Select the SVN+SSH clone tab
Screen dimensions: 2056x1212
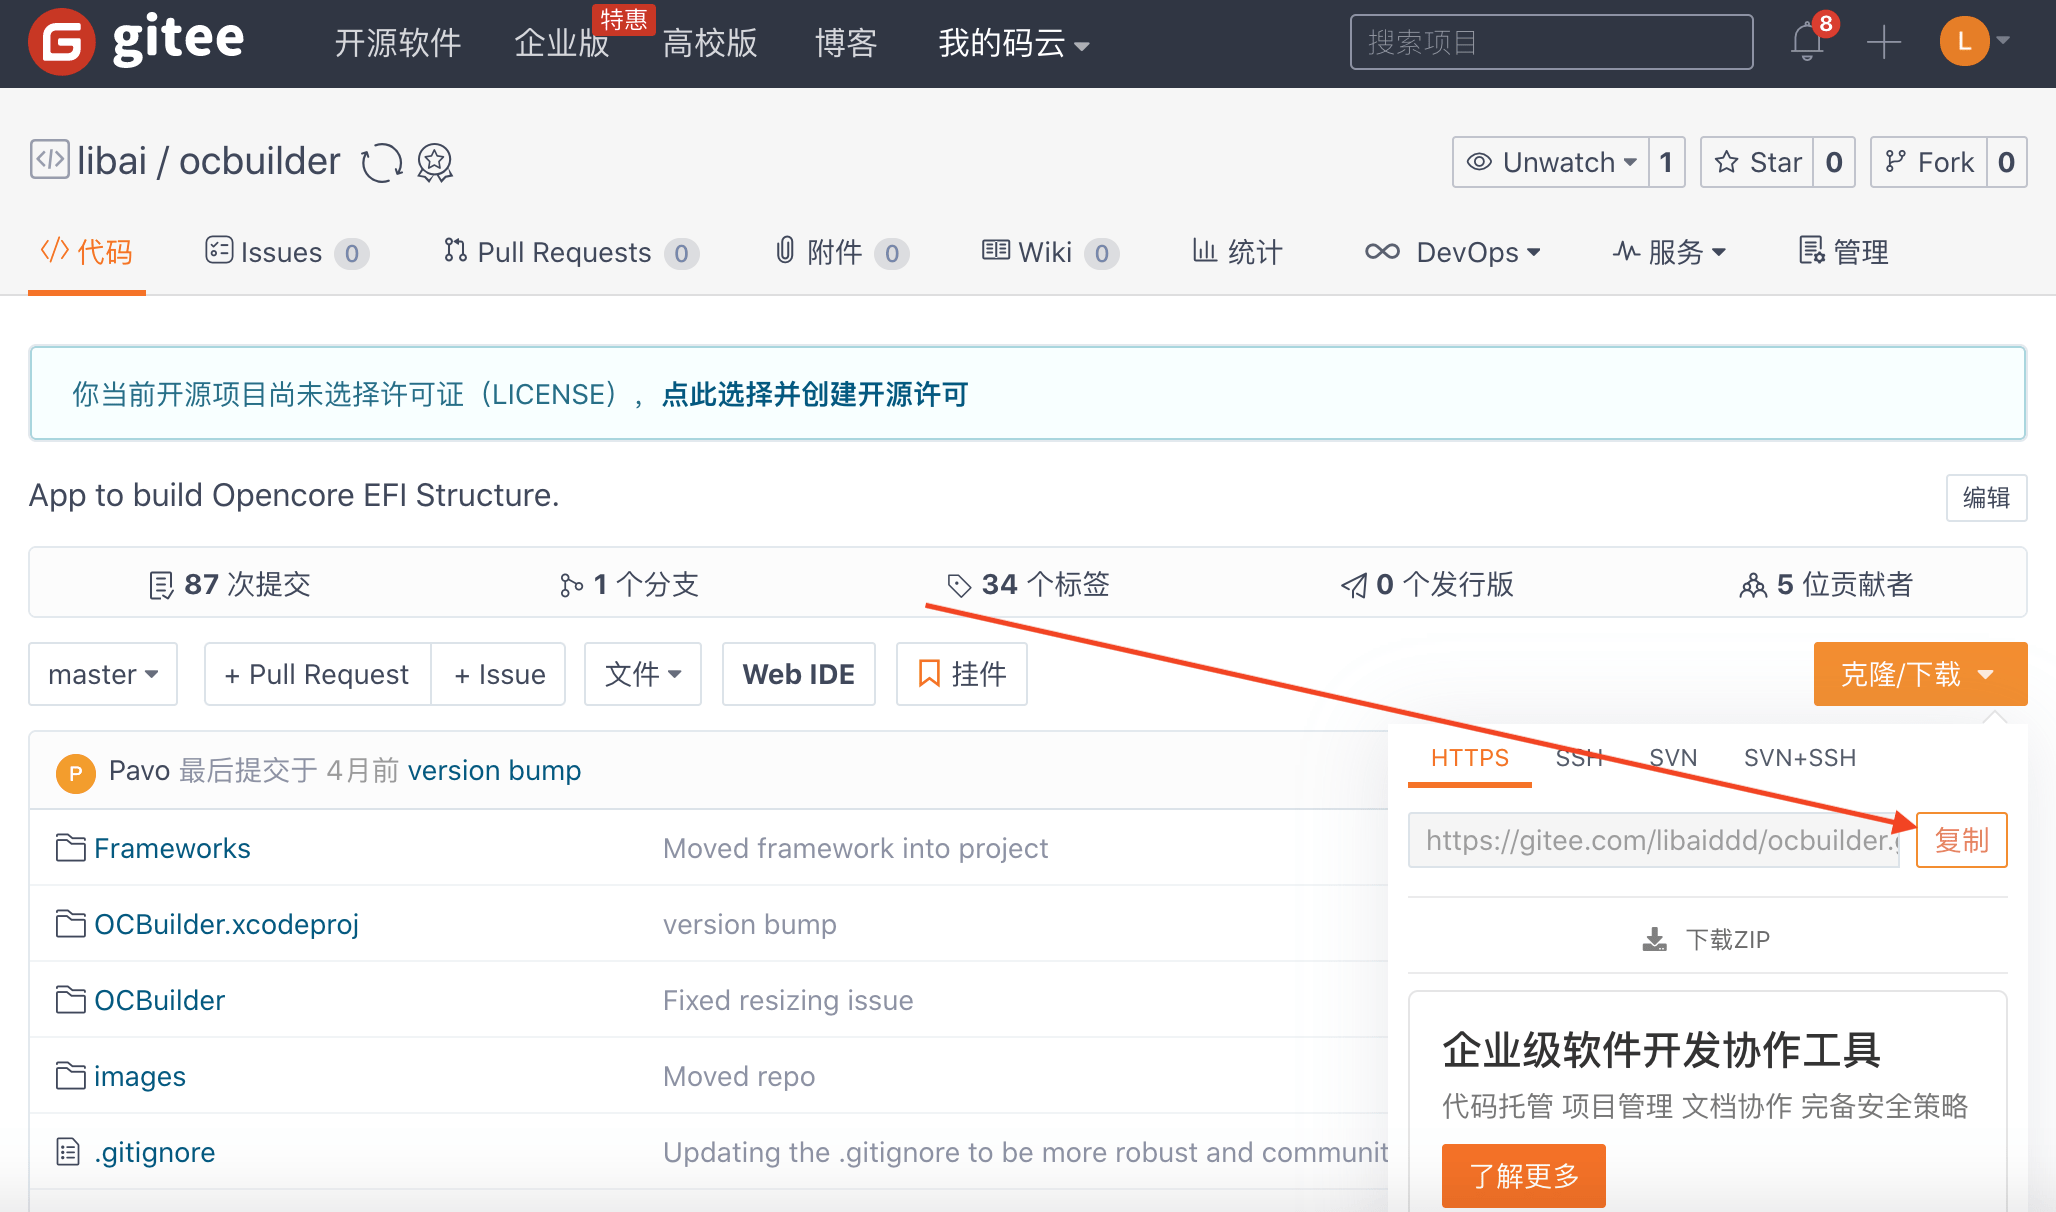[1800, 758]
